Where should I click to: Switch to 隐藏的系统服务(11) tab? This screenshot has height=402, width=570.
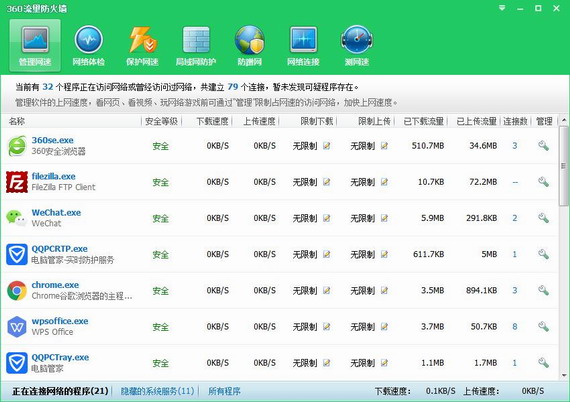[157, 391]
